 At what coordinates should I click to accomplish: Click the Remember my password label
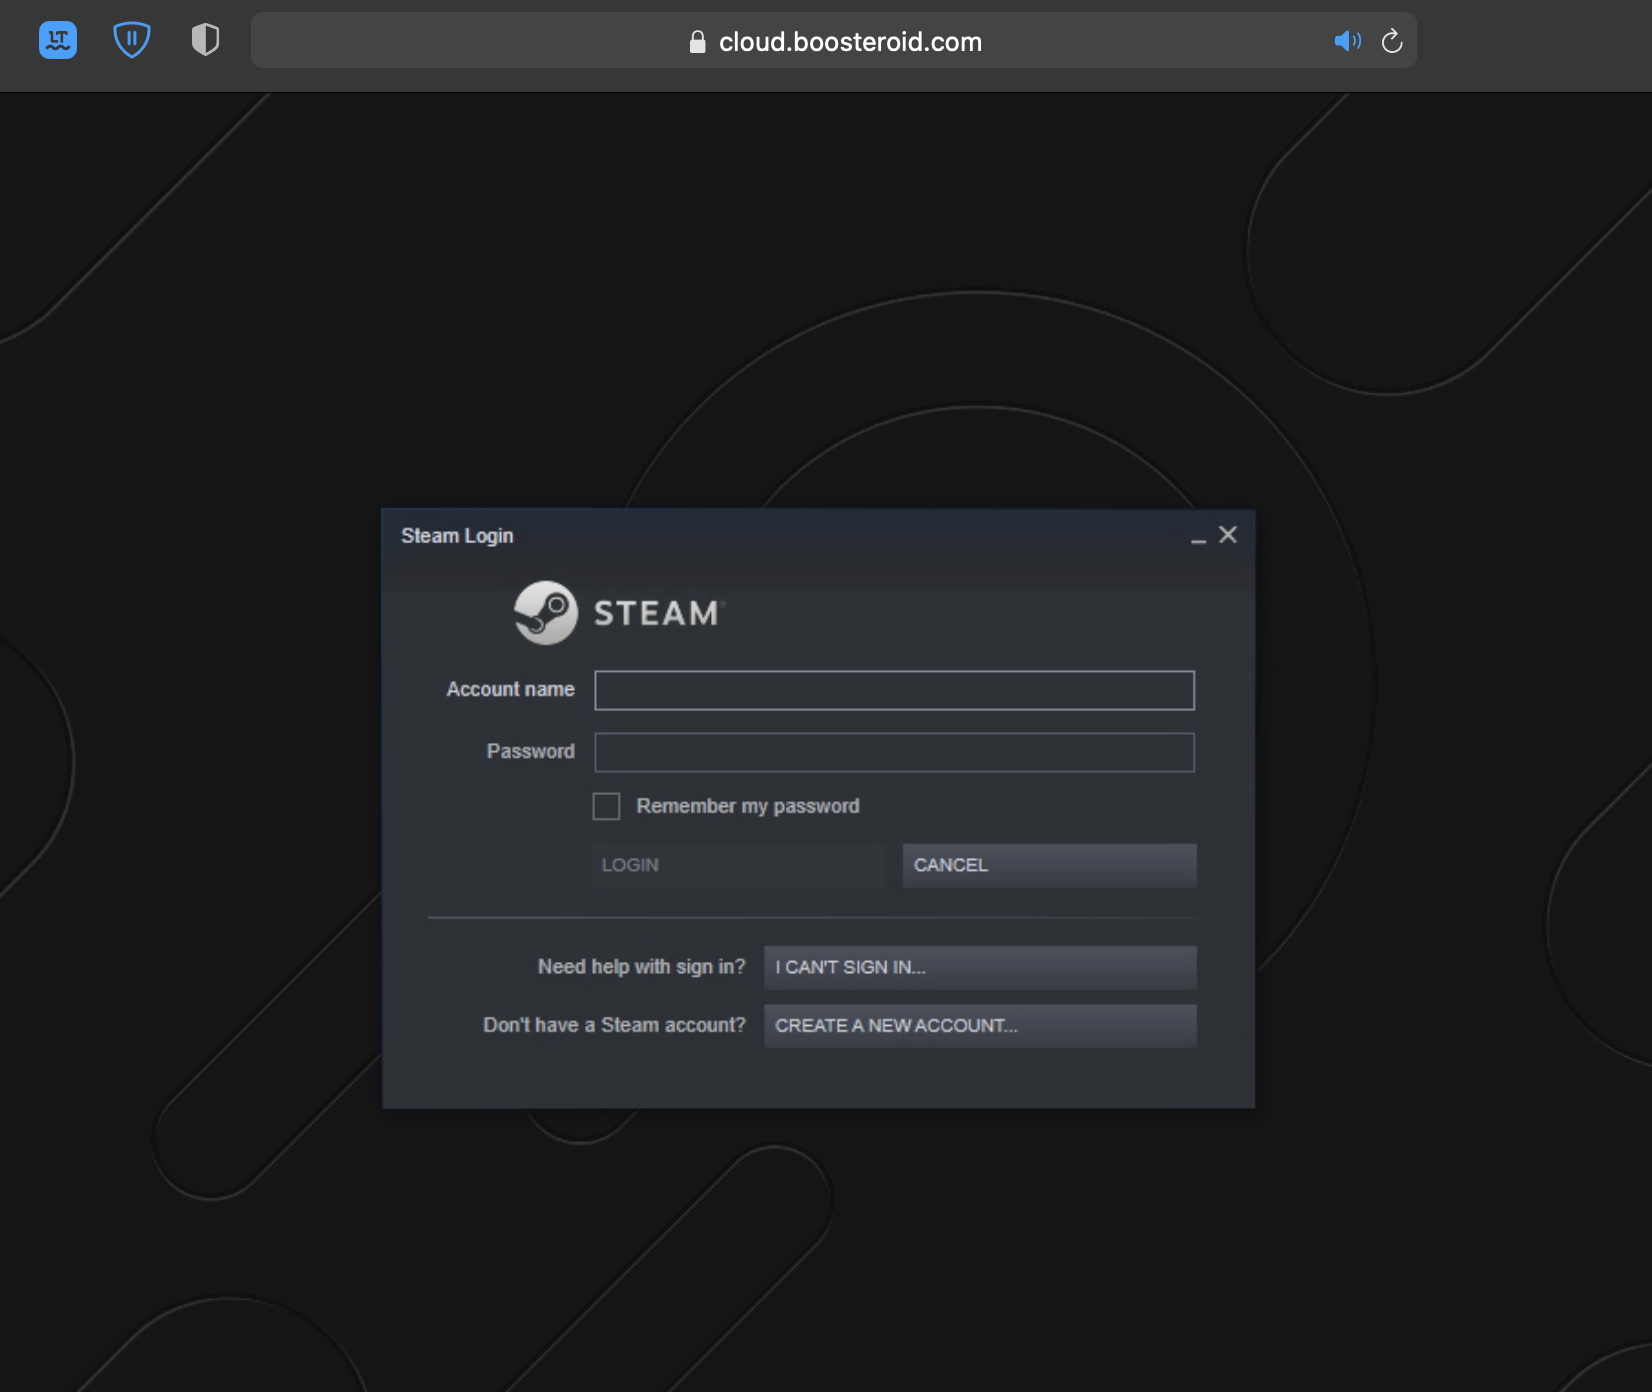click(748, 806)
